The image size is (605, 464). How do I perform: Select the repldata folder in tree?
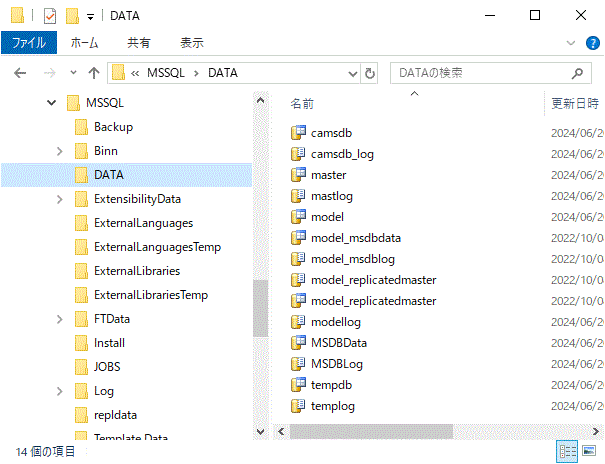[x=115, y=415]
